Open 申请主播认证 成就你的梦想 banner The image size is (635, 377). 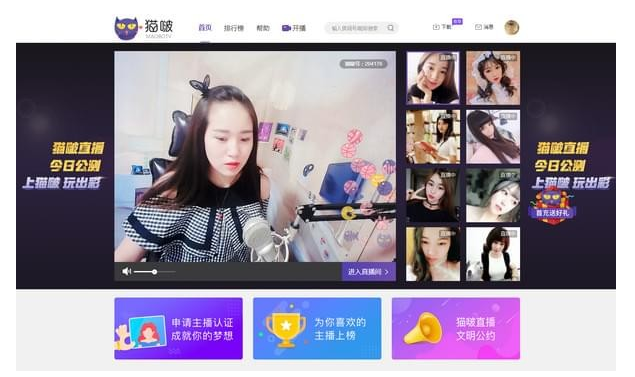click(178, 328)
